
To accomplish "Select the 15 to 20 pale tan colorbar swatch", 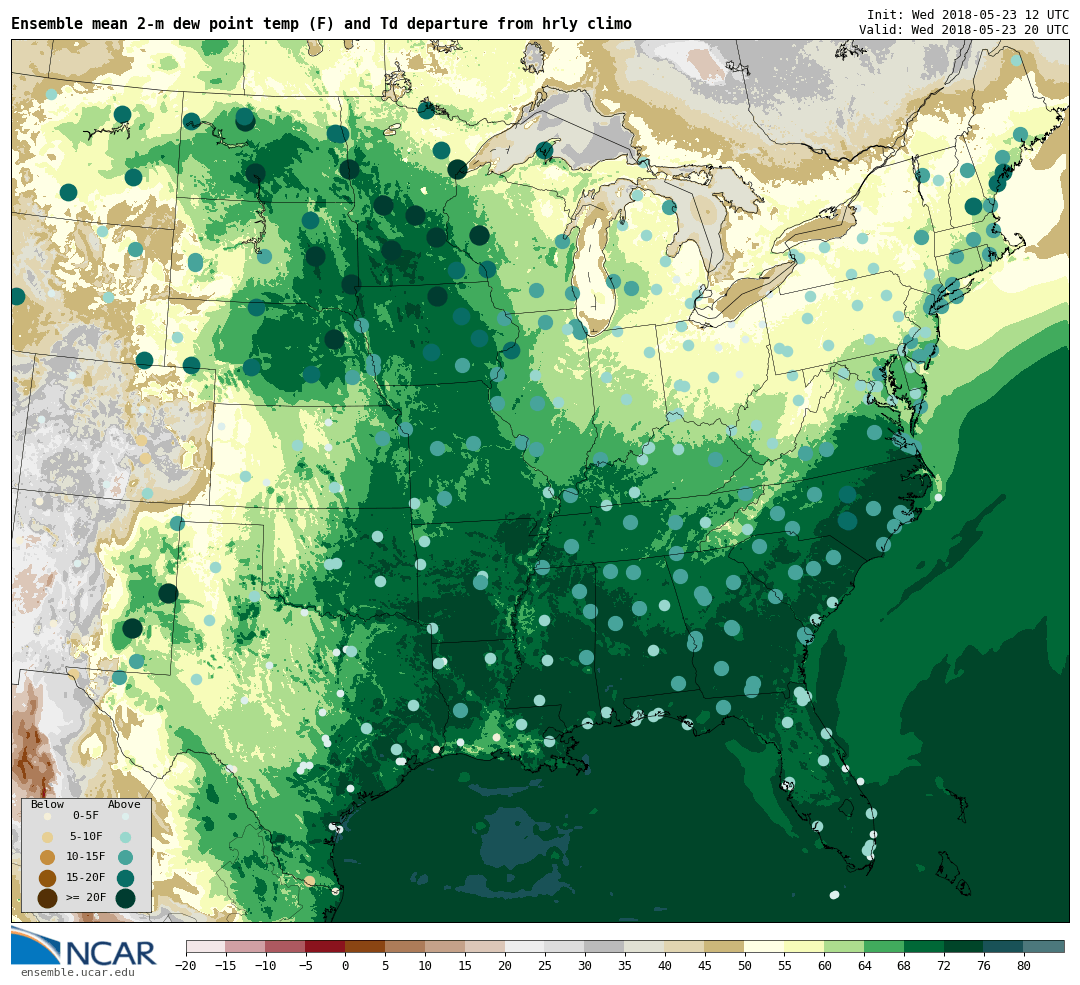I will click(x=486, y=947).
